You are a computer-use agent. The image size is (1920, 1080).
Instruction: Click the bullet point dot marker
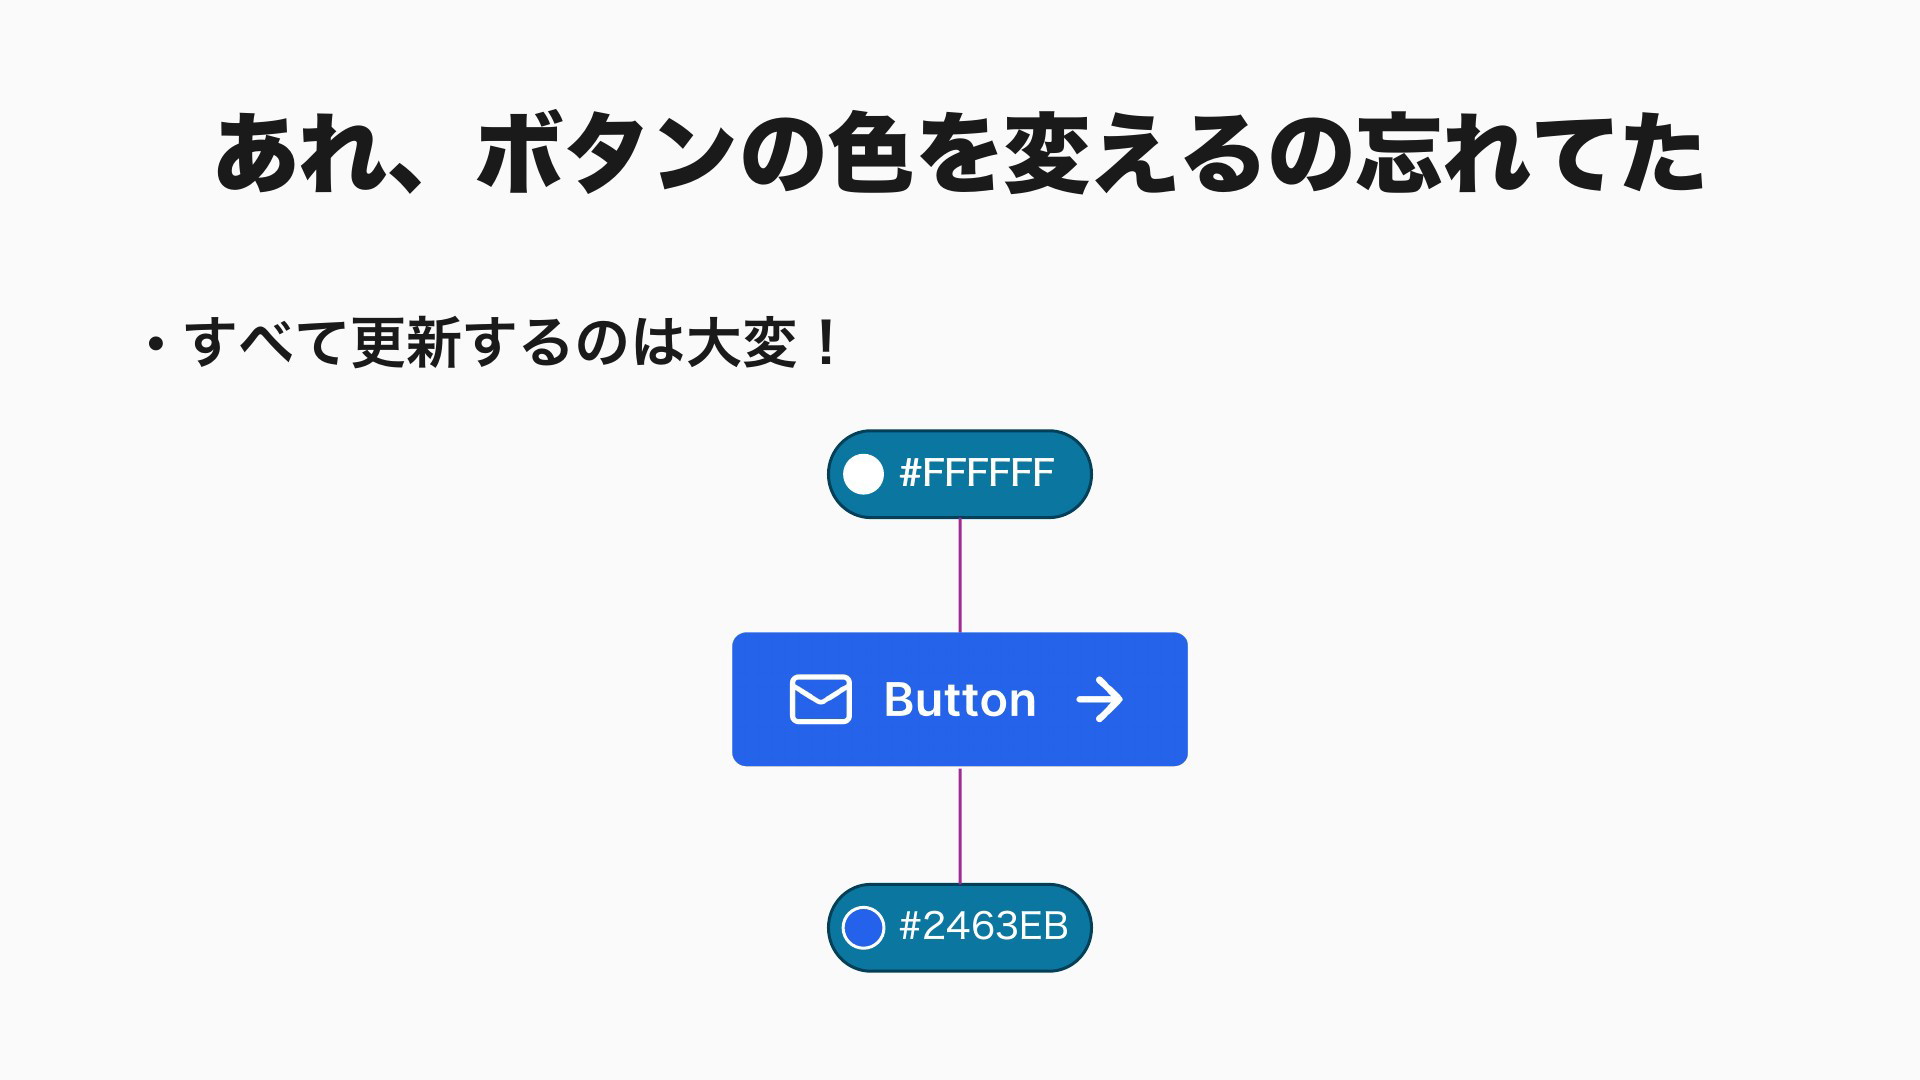(155, 345)
